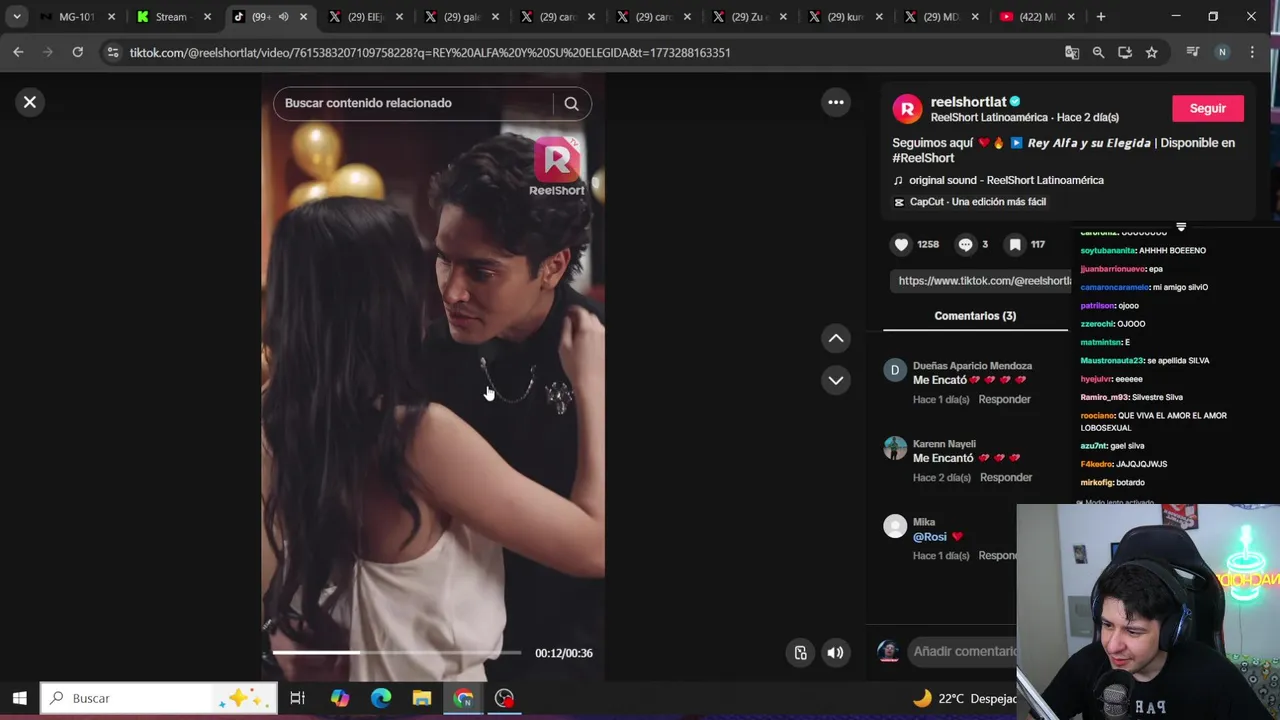Open Chrome from the taskbar
1280x720 pixels.
pyautogui.click(x=463, y=698)
